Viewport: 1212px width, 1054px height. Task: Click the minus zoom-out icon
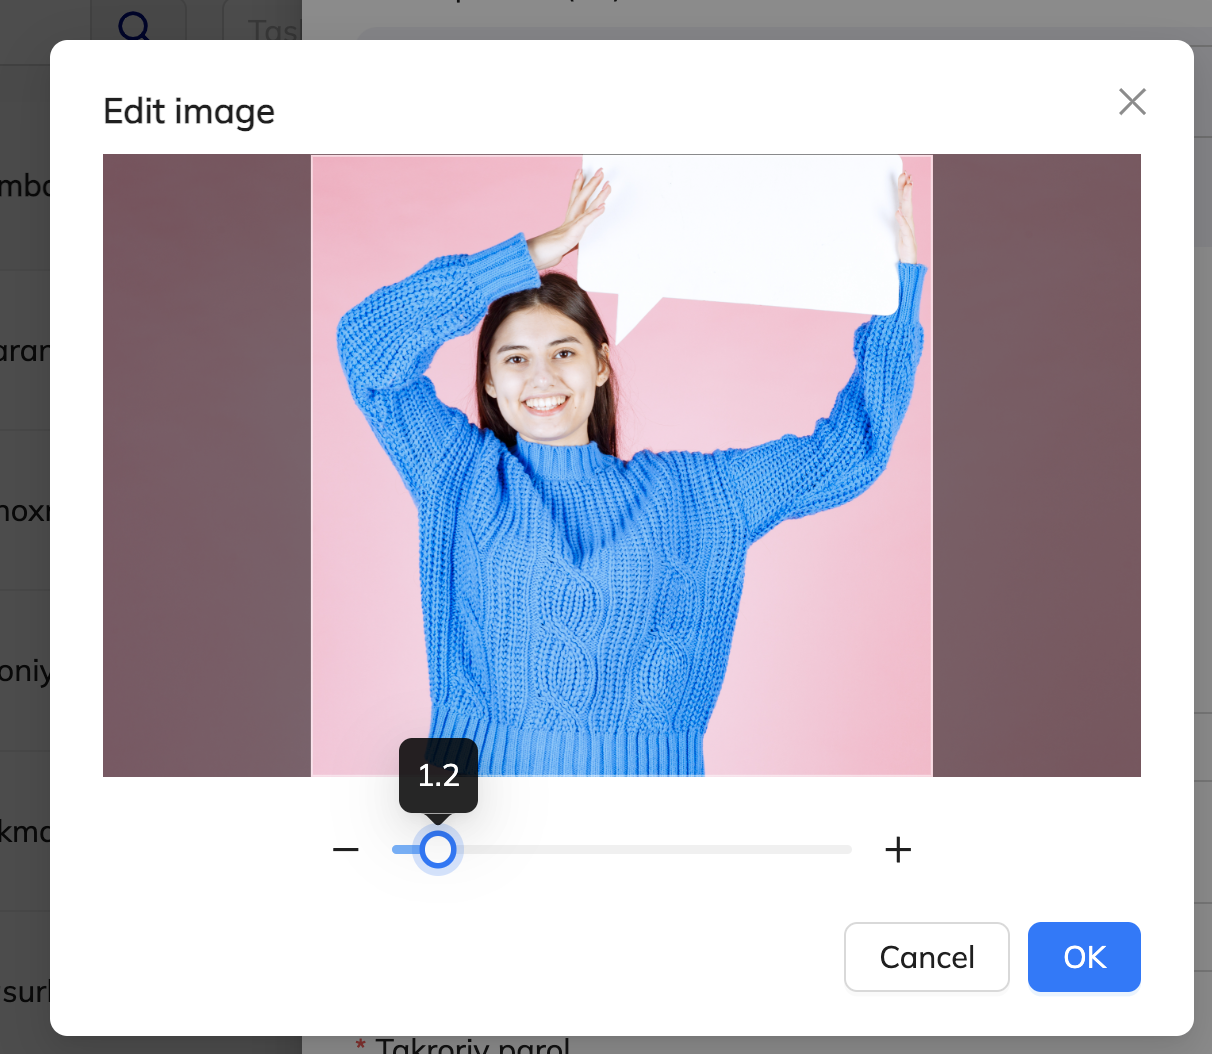(346, 850)
